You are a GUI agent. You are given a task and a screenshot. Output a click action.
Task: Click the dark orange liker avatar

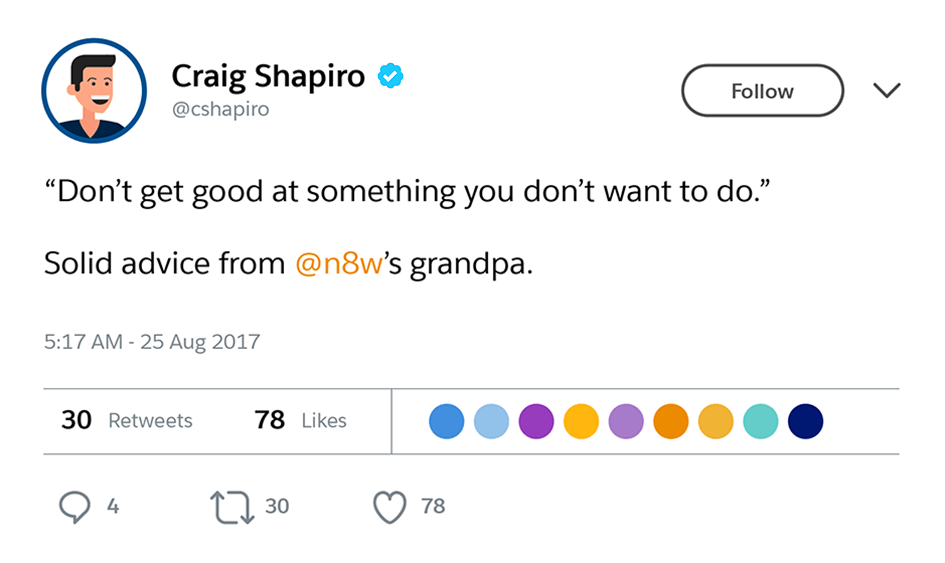coord(671,421)
